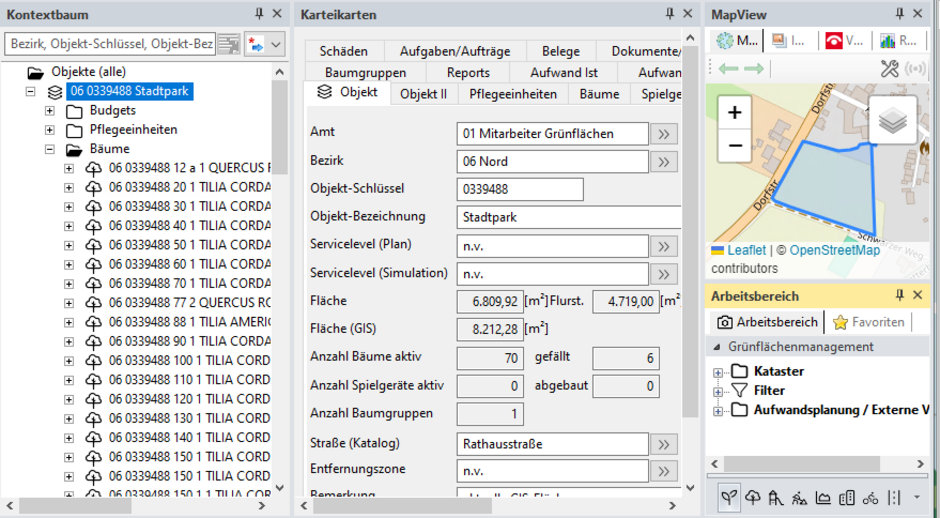Toggle pin on the Karteikarten panel
The height and width of the screenshot is (518, 940).
[x=670, y=14]
